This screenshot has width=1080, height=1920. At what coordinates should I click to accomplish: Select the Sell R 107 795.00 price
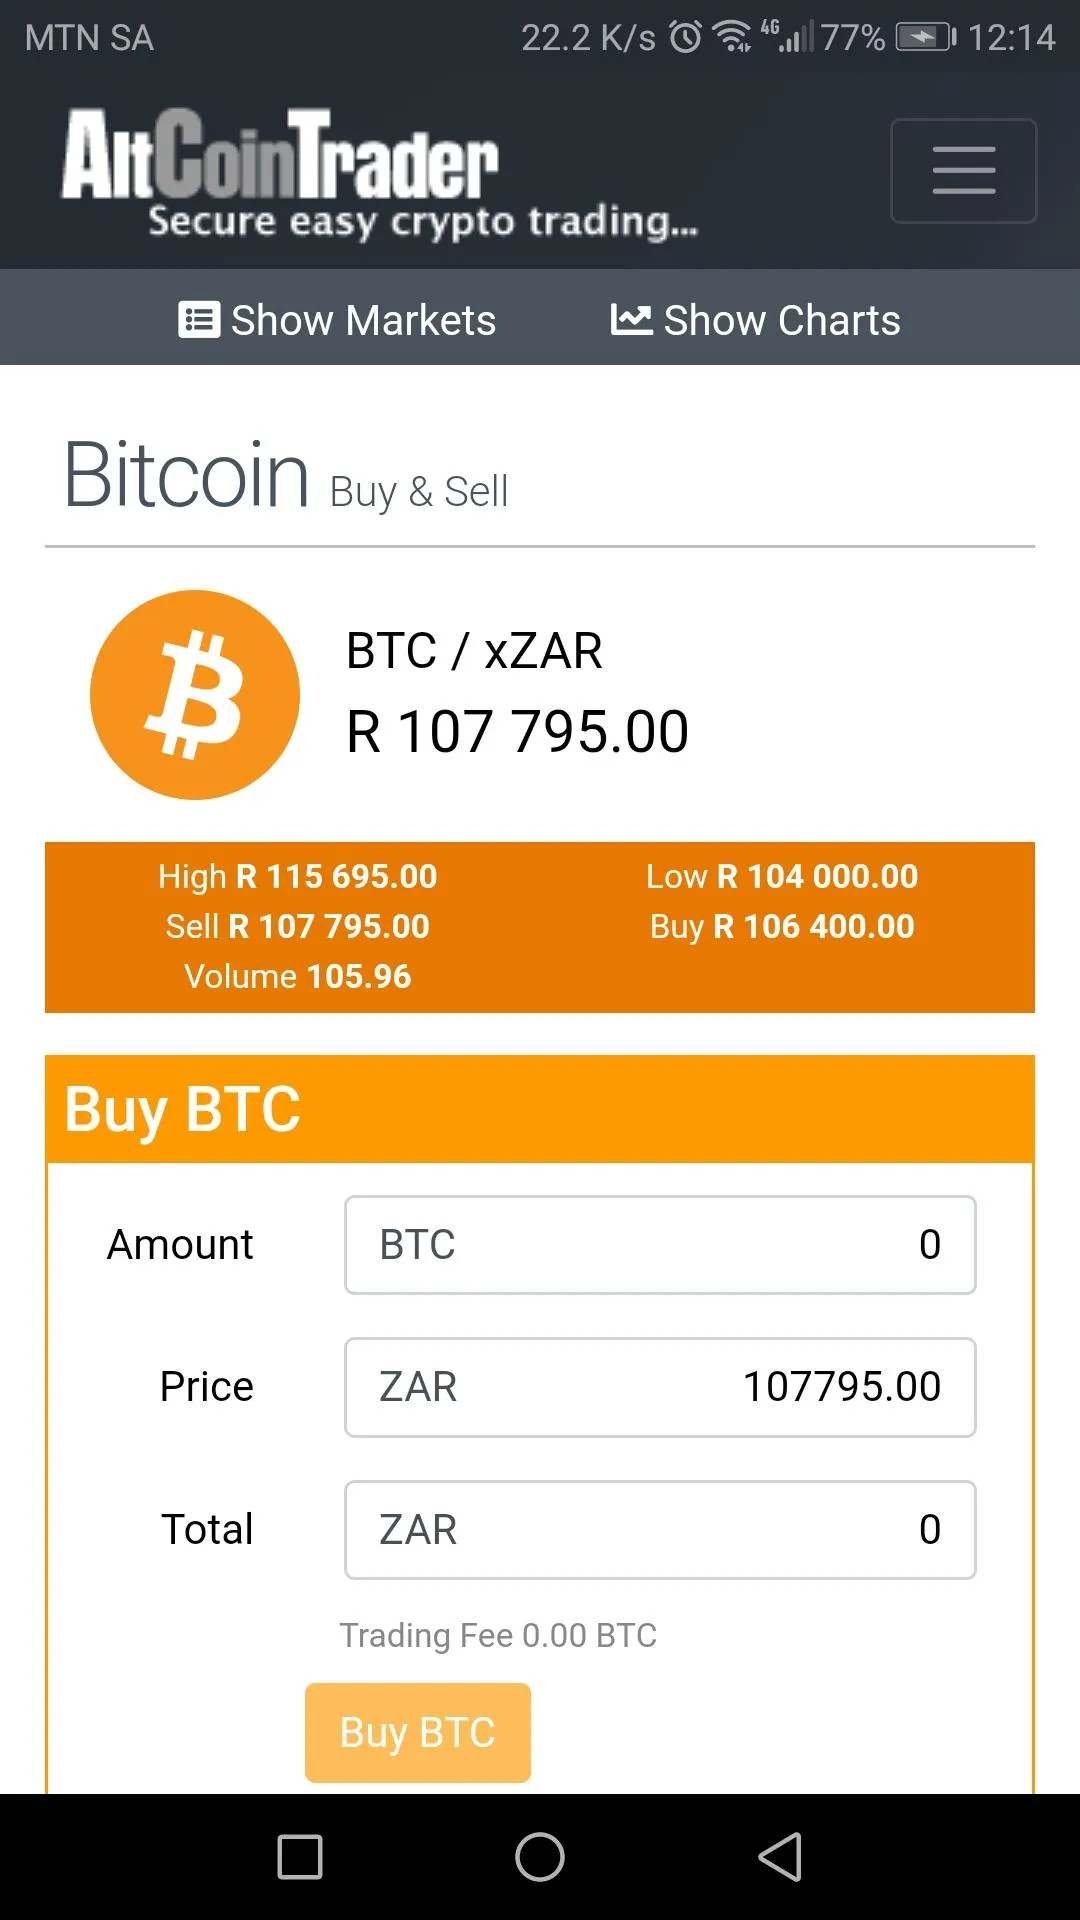(298, 927)
